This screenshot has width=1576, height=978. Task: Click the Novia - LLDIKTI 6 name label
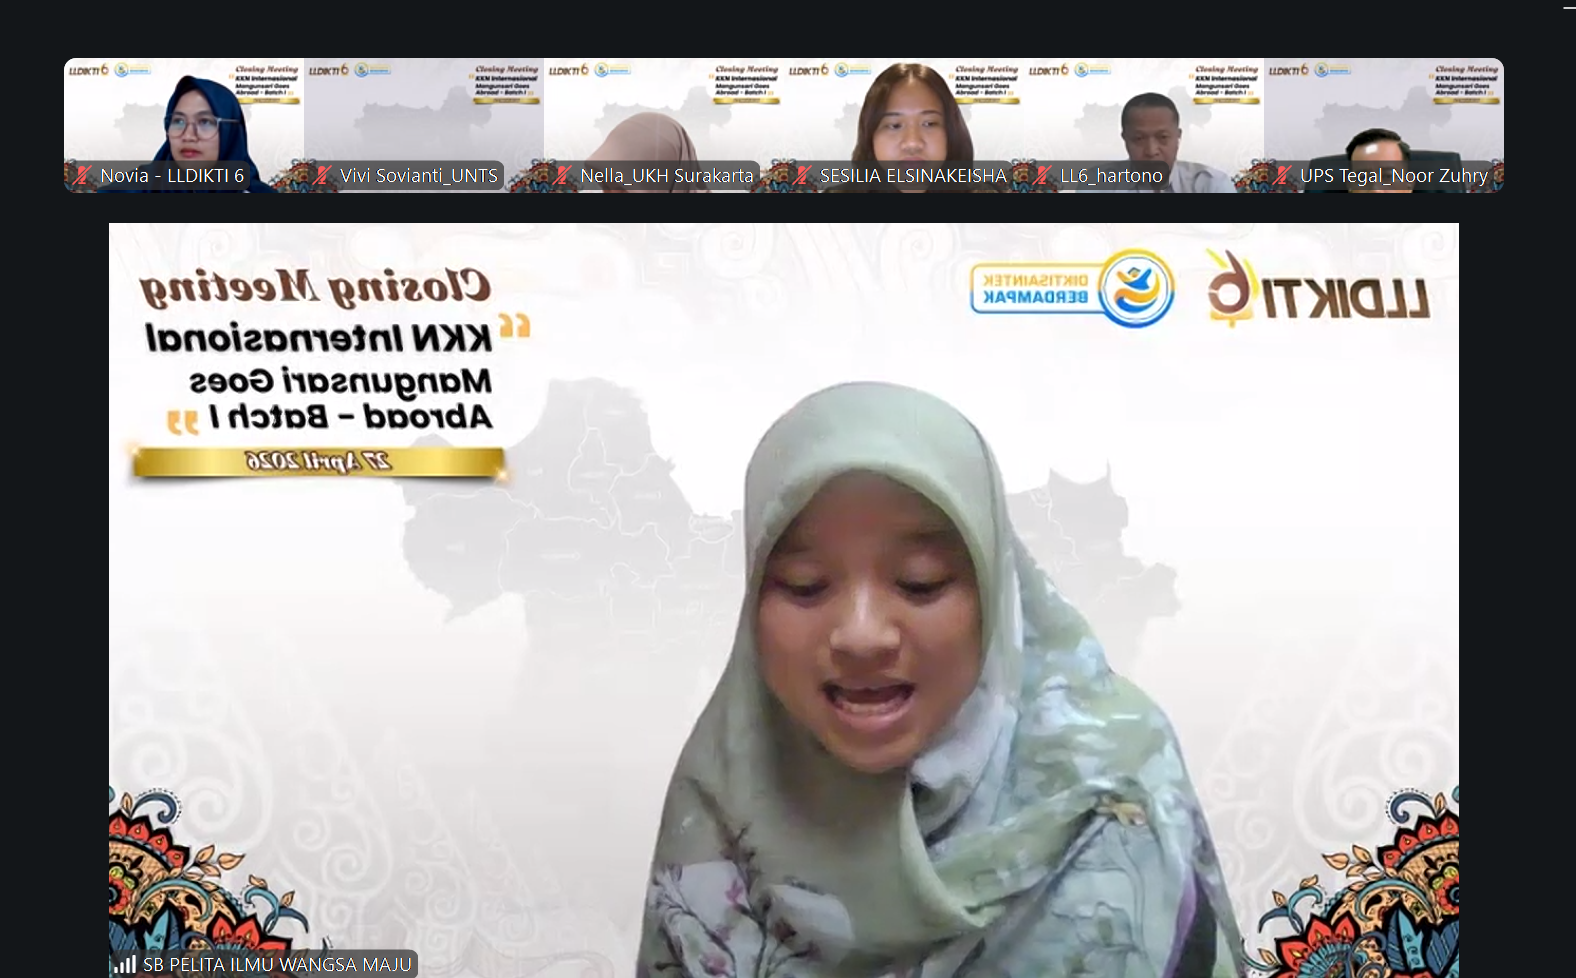click(172, 176)
